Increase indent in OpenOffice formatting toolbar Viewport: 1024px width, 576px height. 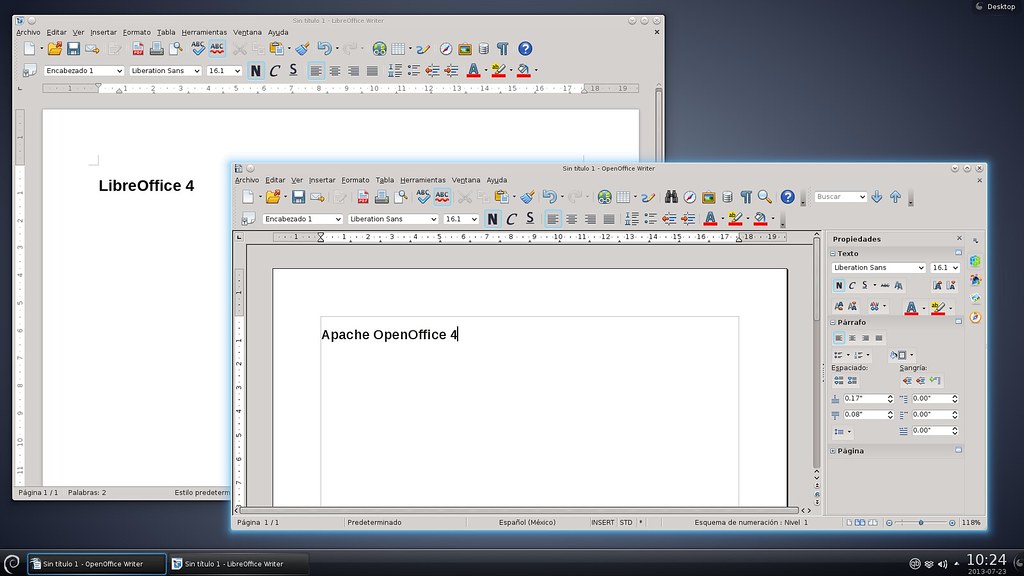pos(688,219)
